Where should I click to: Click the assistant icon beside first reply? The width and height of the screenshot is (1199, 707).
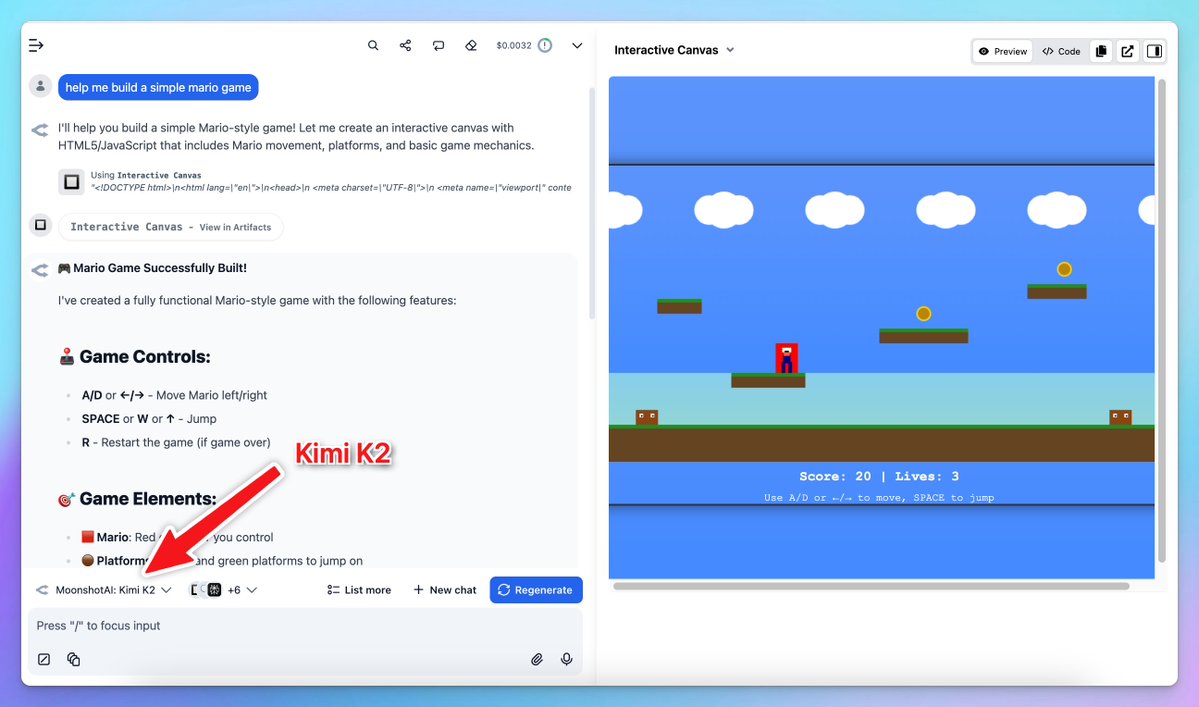[x=40, y=130]
